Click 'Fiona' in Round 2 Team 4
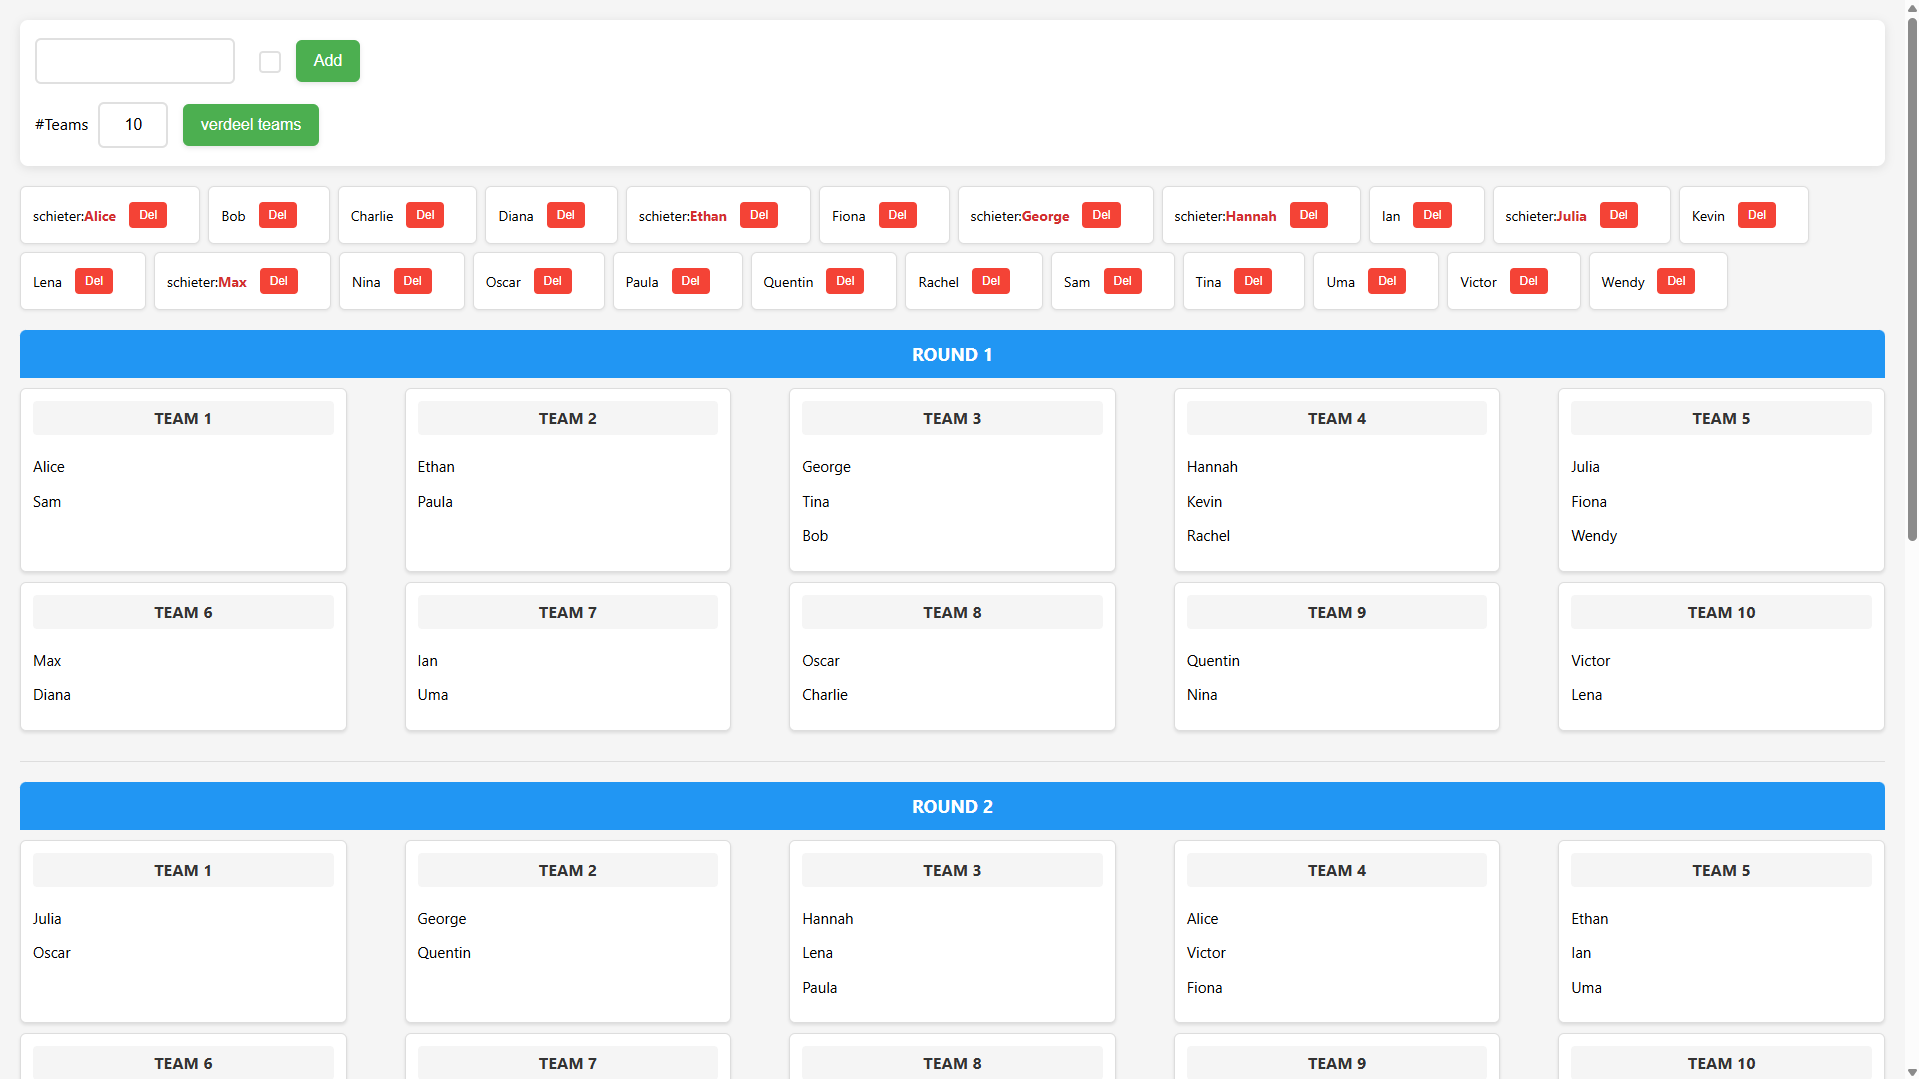 [x=1204, y=988]
